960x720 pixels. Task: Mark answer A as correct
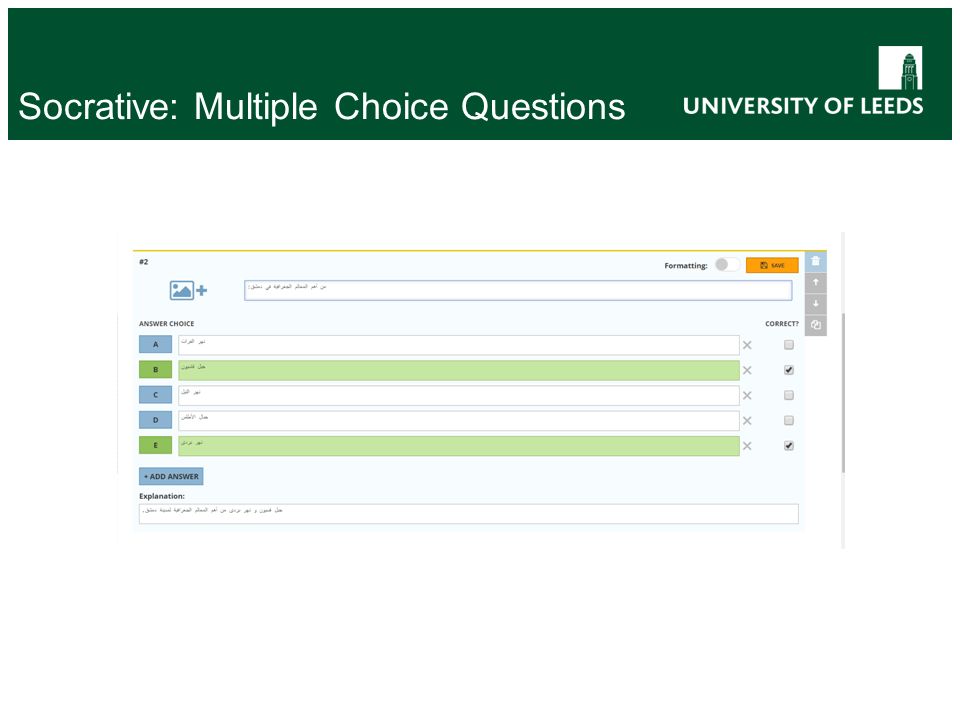(789, 345)
